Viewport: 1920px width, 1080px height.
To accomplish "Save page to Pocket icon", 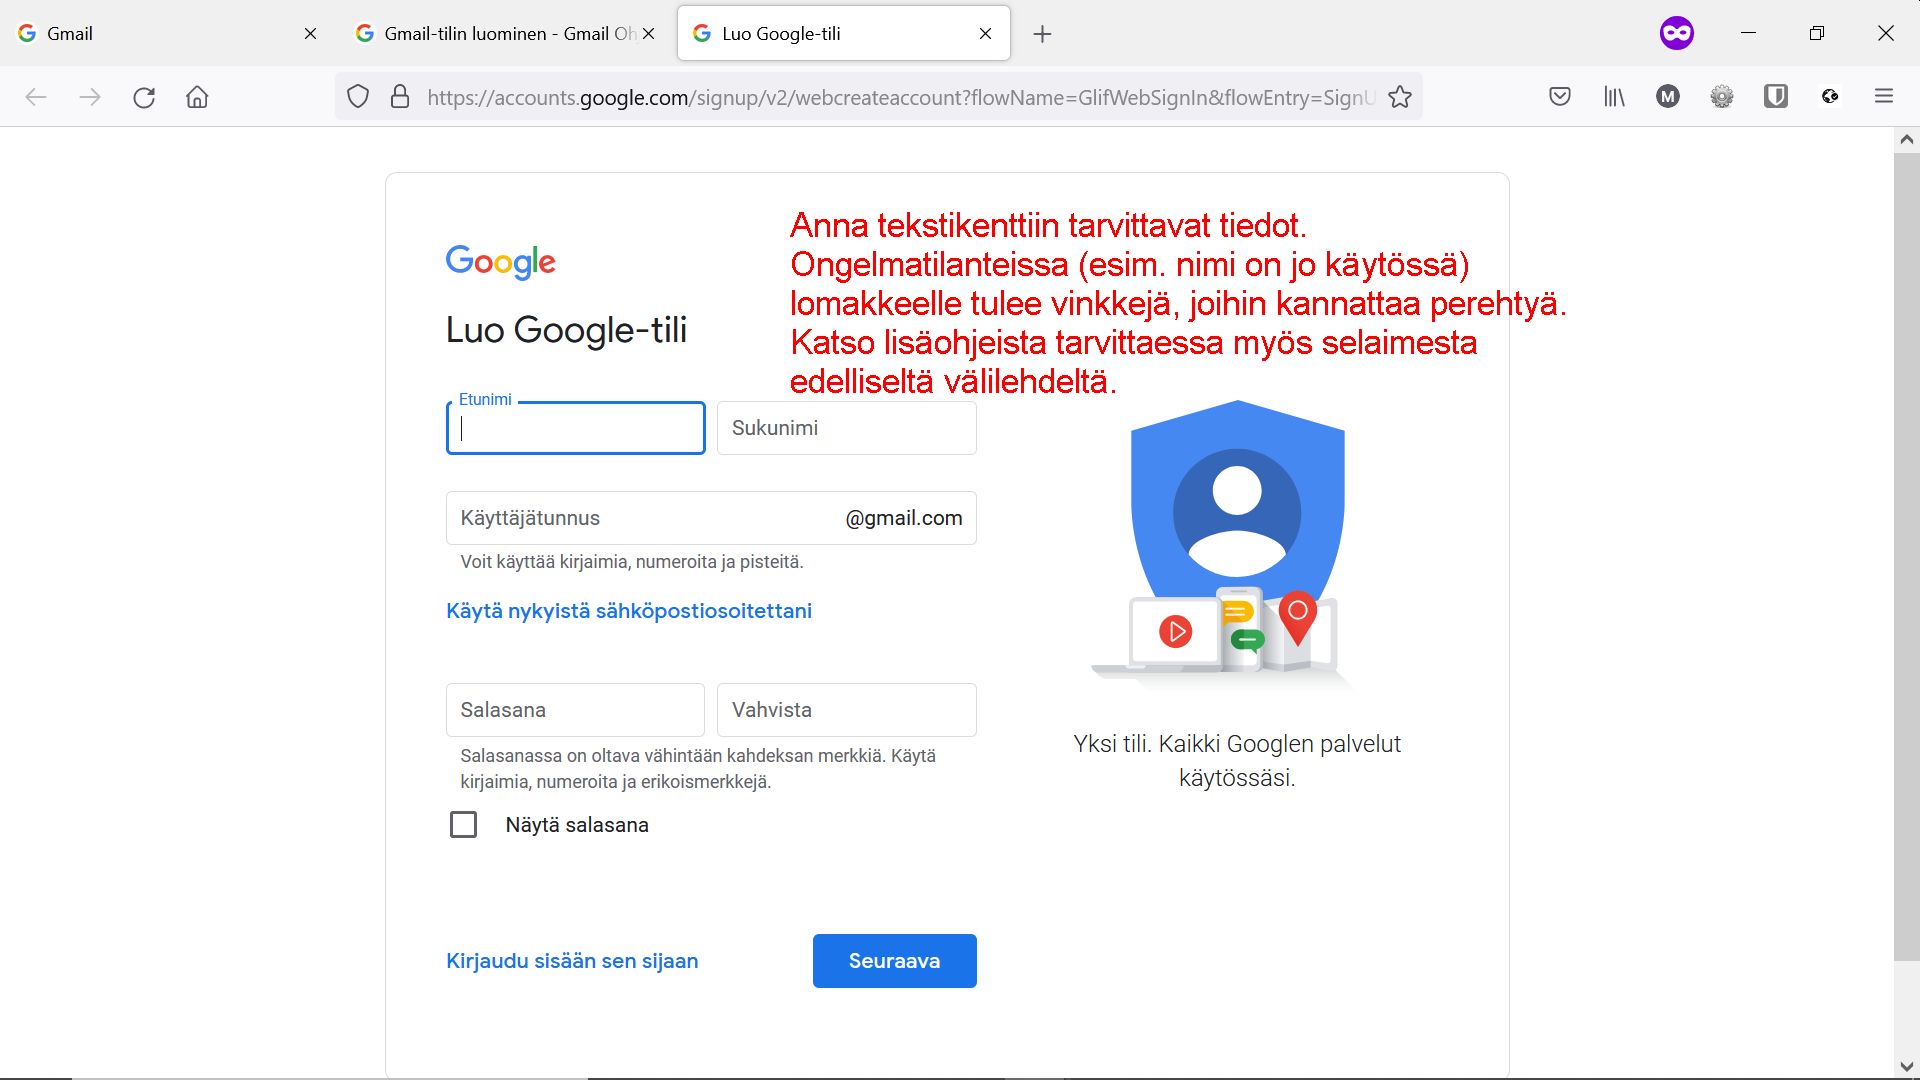I will (x=1560, y=97).
